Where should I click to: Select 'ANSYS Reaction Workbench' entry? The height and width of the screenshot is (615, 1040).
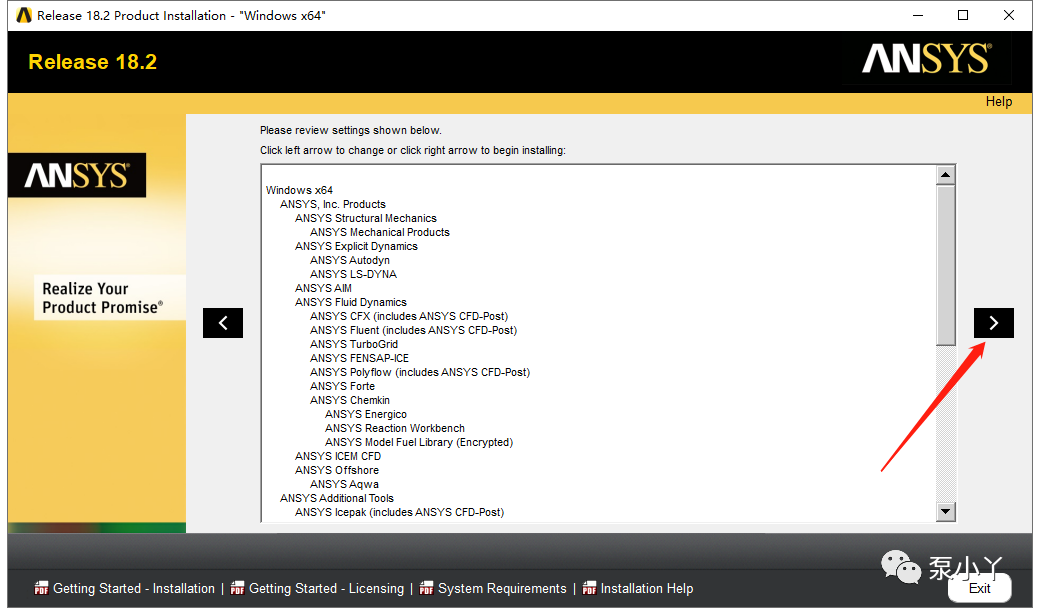(395, 428)
